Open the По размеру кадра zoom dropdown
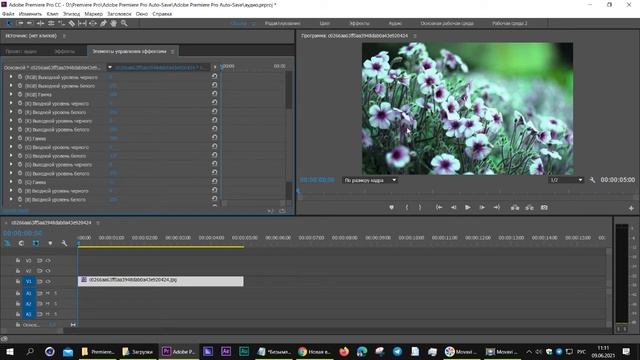 (371, 180)
